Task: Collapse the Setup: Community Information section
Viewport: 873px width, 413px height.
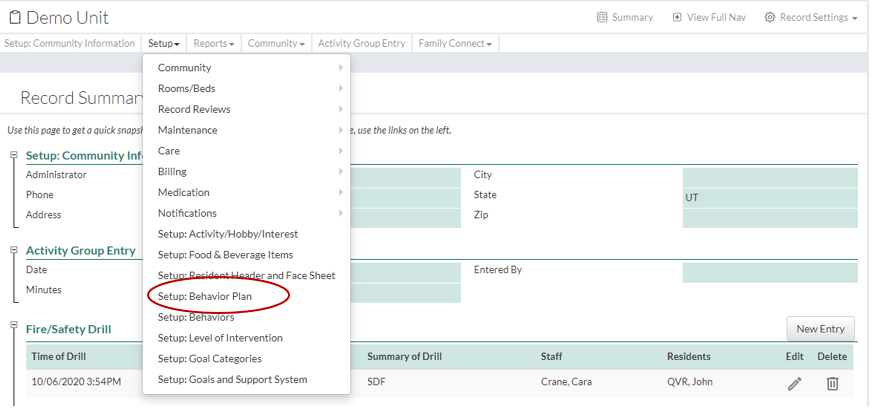Action: (x=14, y=153)
